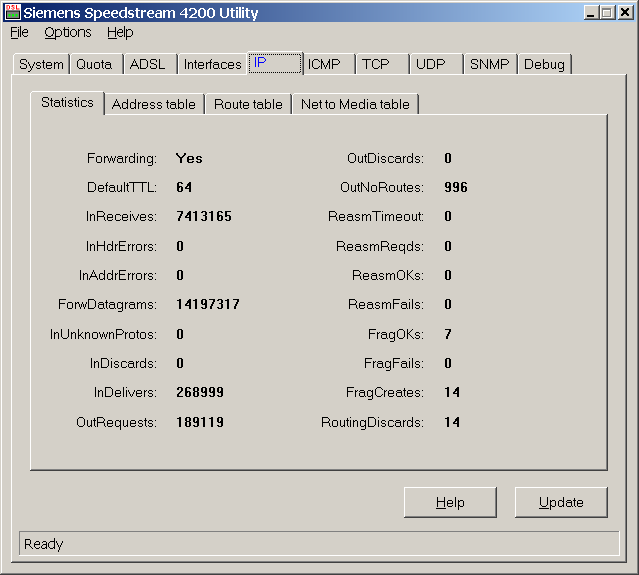This screenshot has width=639, height=575.
Task: Open the Options menu
Action: point(68,32)
